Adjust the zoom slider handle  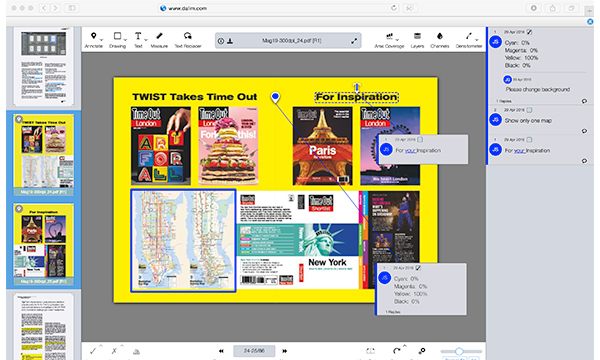(459, 351)
